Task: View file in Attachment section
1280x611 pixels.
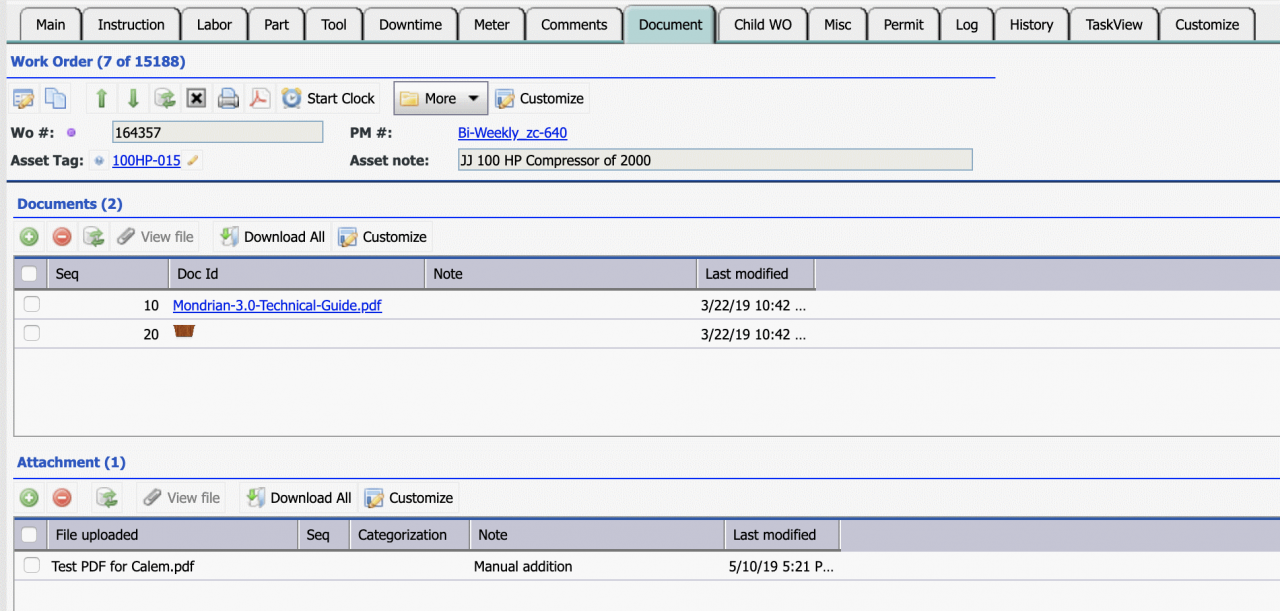Action: tap(181, 498)
